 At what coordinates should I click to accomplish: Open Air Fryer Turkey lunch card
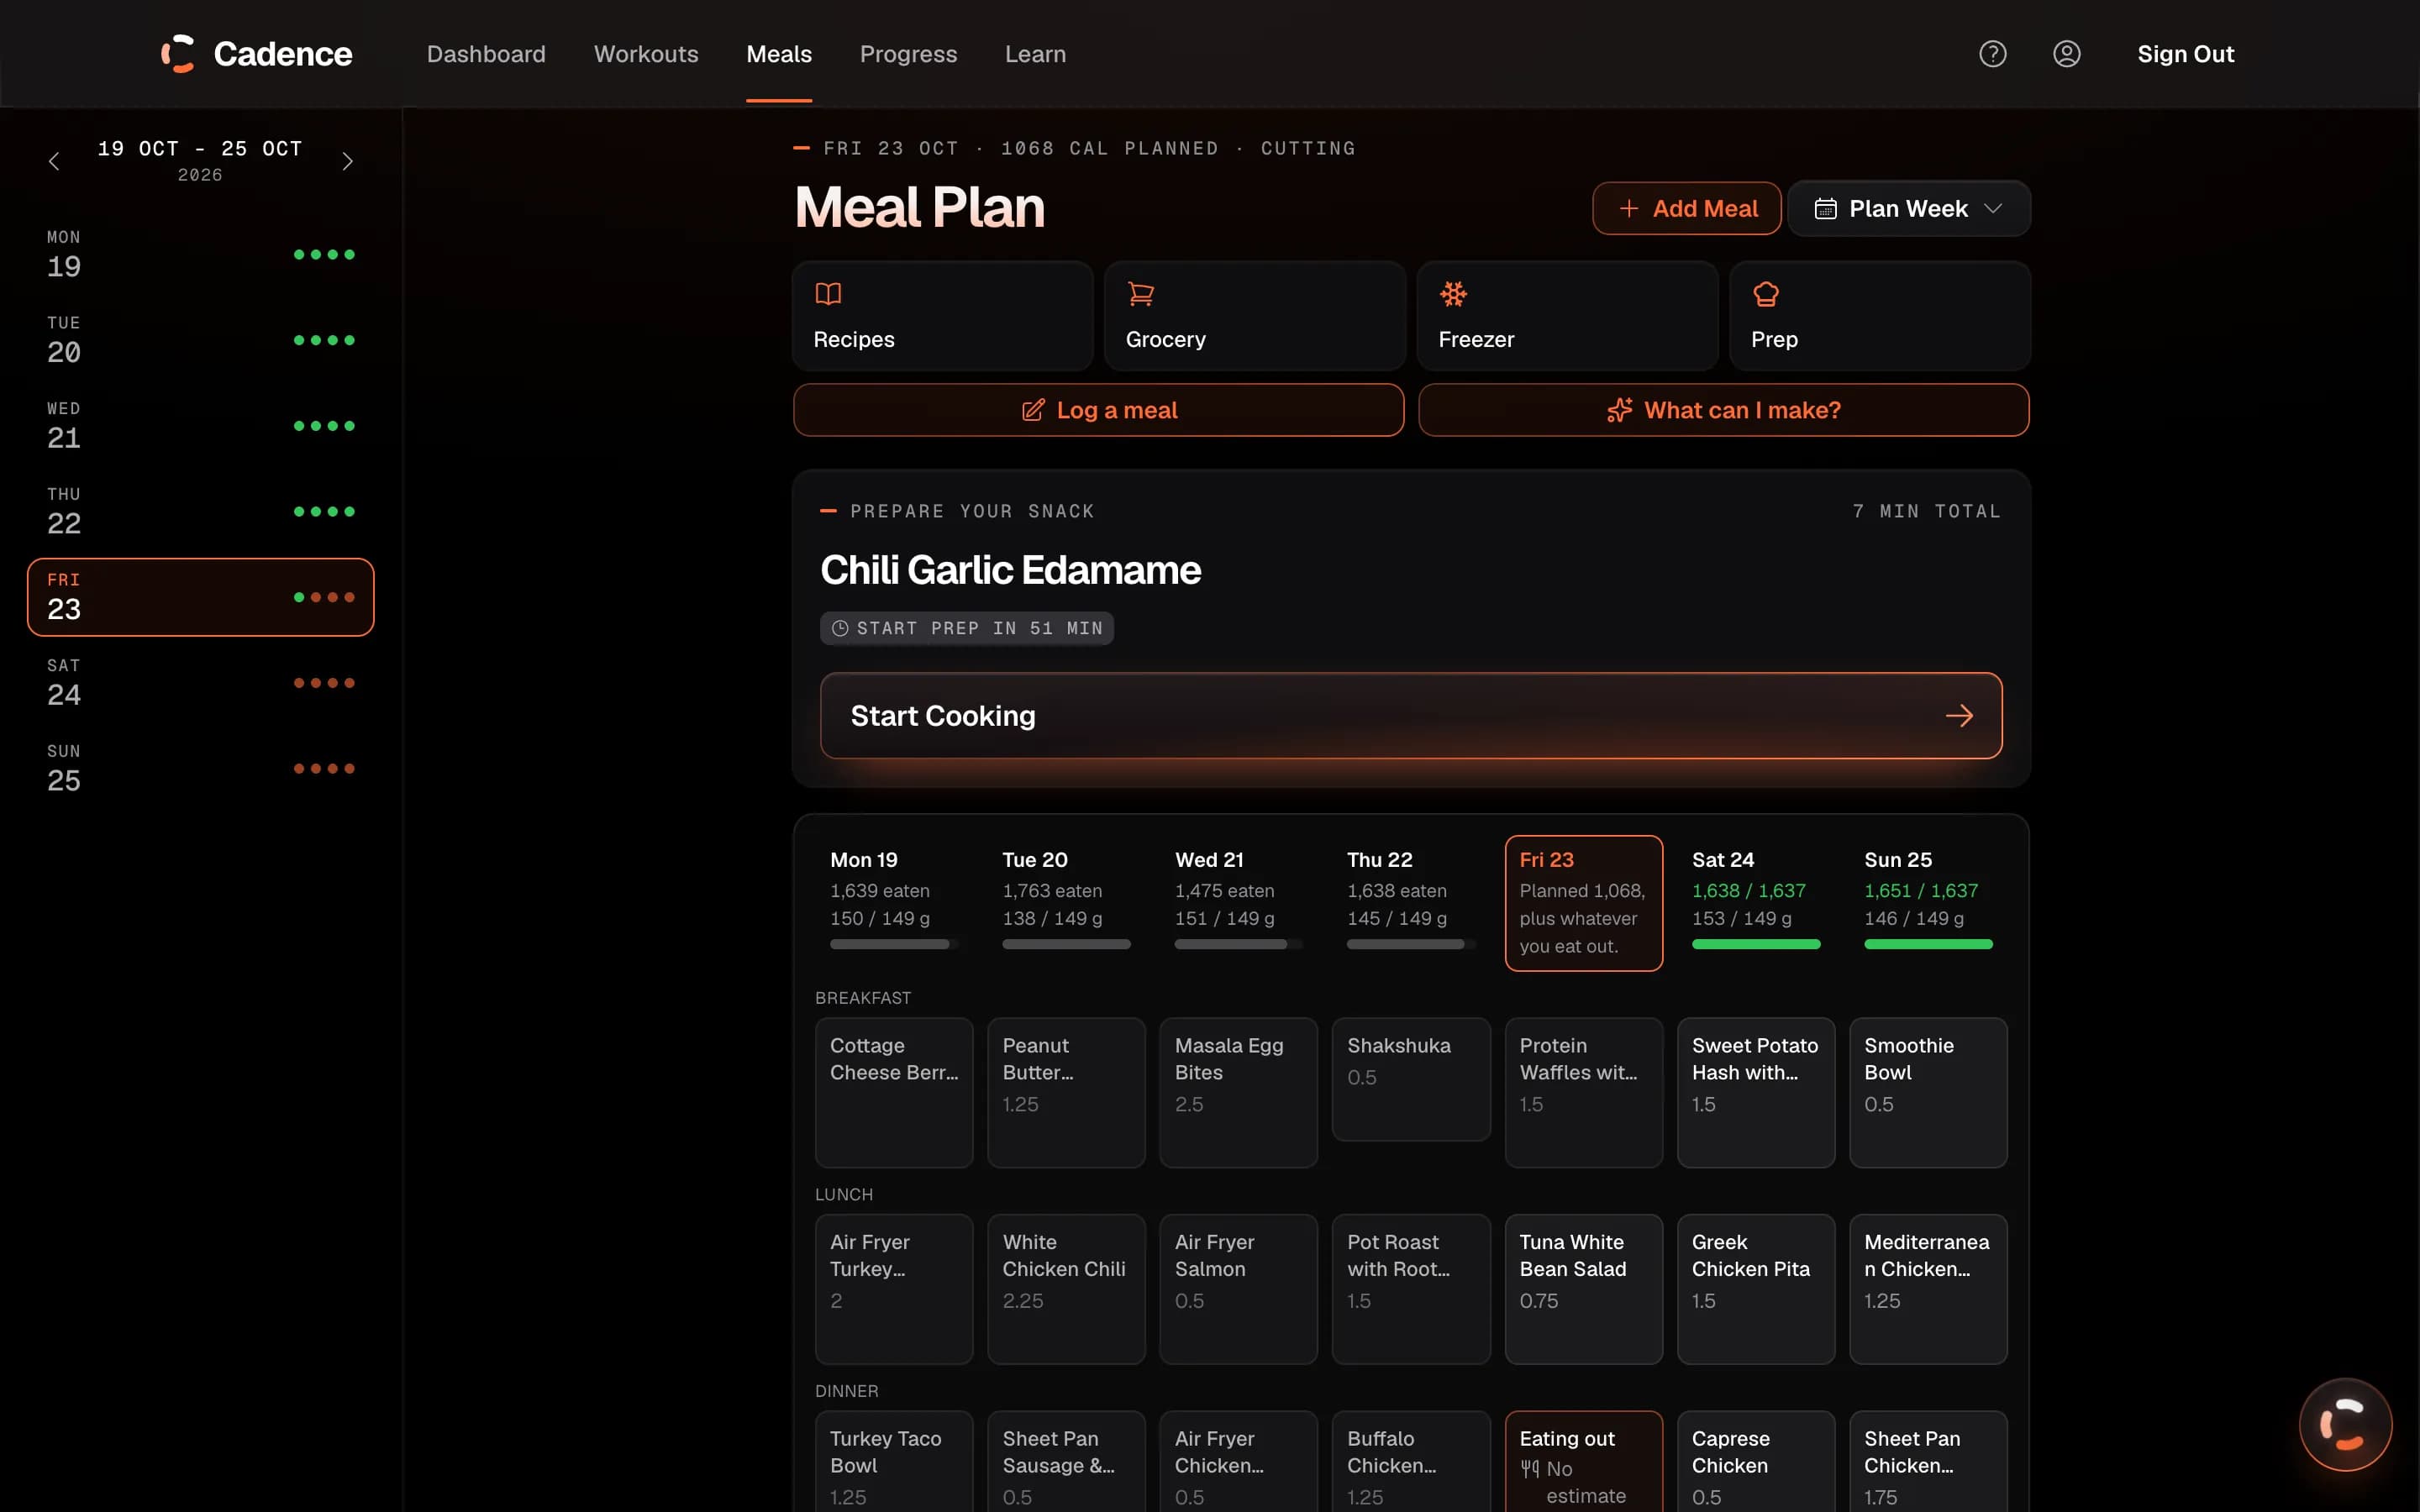[893, 1289]
